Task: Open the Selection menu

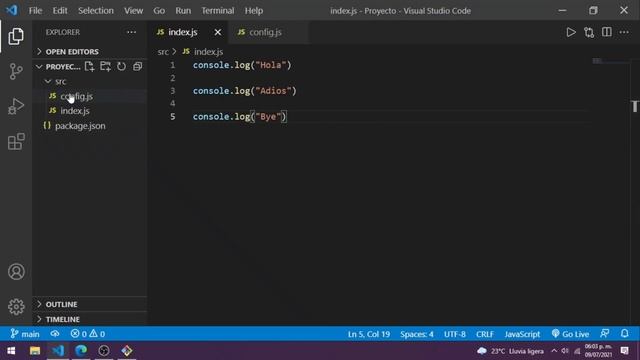Action: (x=96, y=11)
